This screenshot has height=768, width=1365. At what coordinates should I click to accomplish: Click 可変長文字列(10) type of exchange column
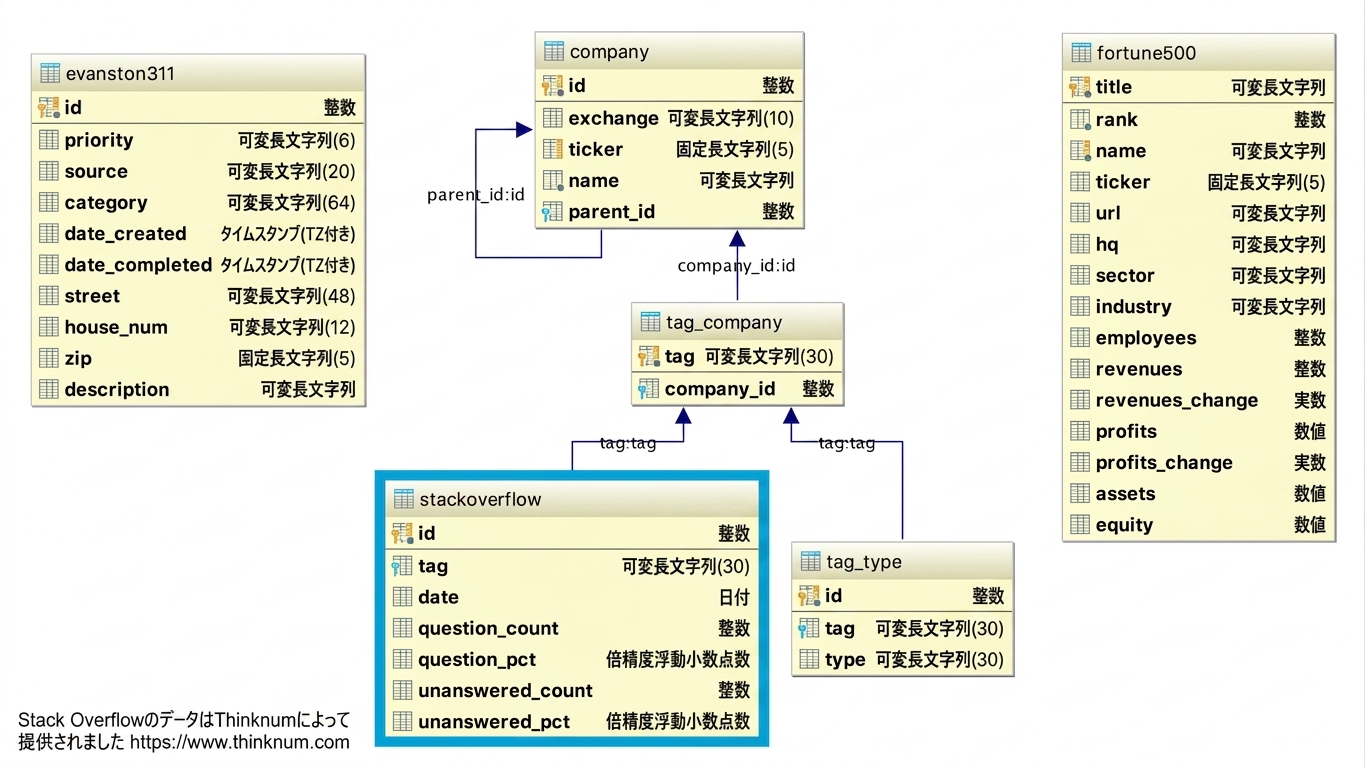tap(731, 118)
